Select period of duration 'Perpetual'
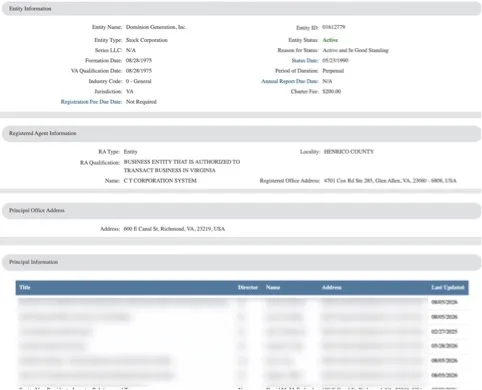This screenshot has height=390, width=482. 333,71
